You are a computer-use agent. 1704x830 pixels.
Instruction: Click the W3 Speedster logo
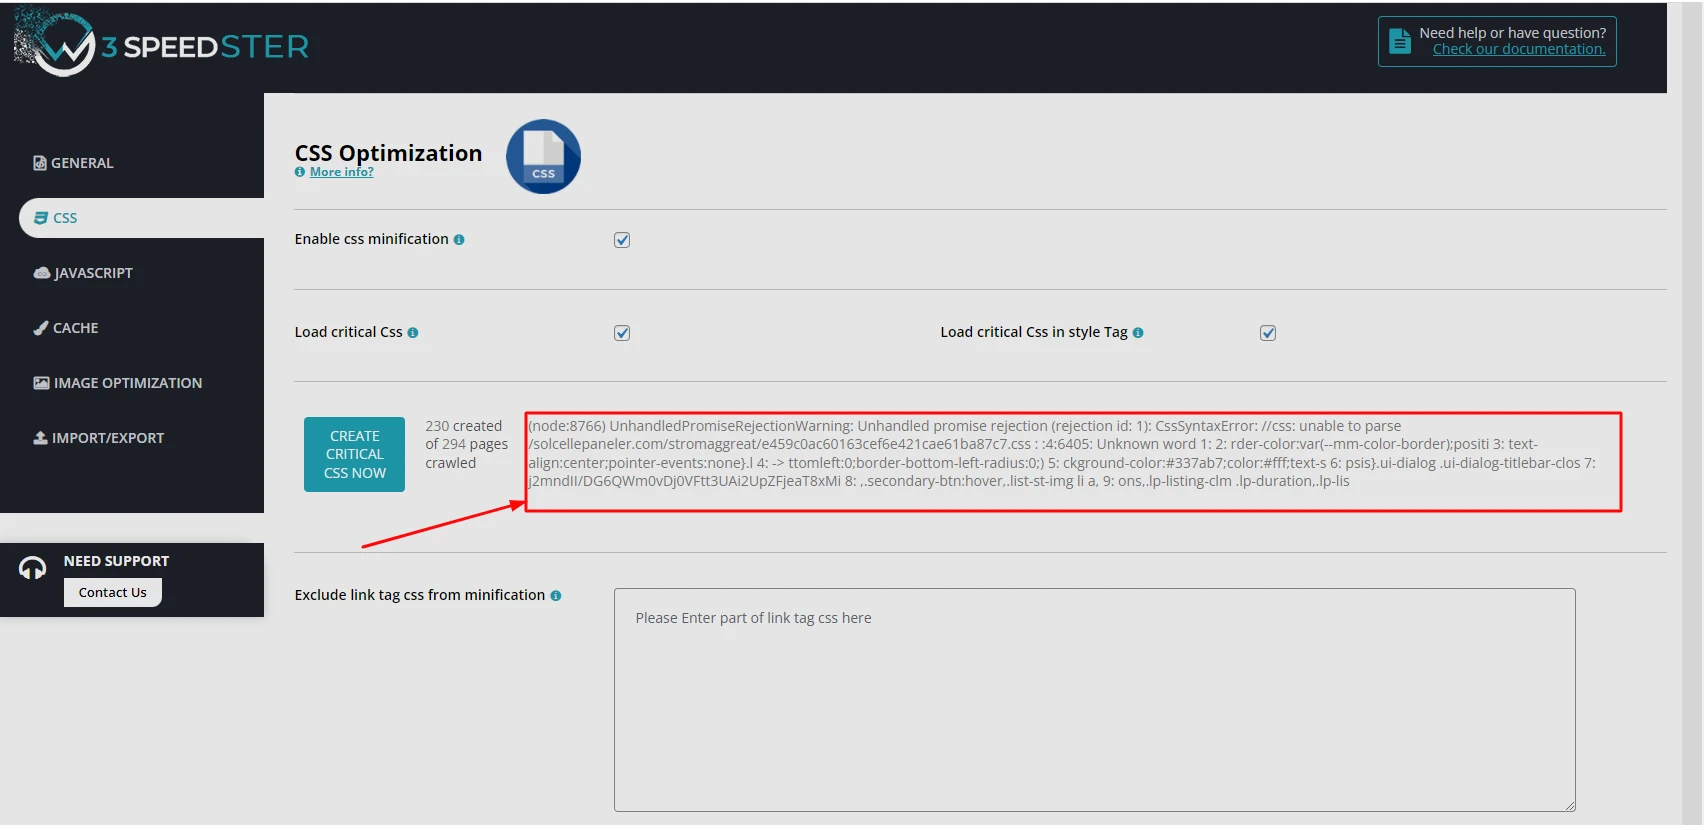[162, 45]
